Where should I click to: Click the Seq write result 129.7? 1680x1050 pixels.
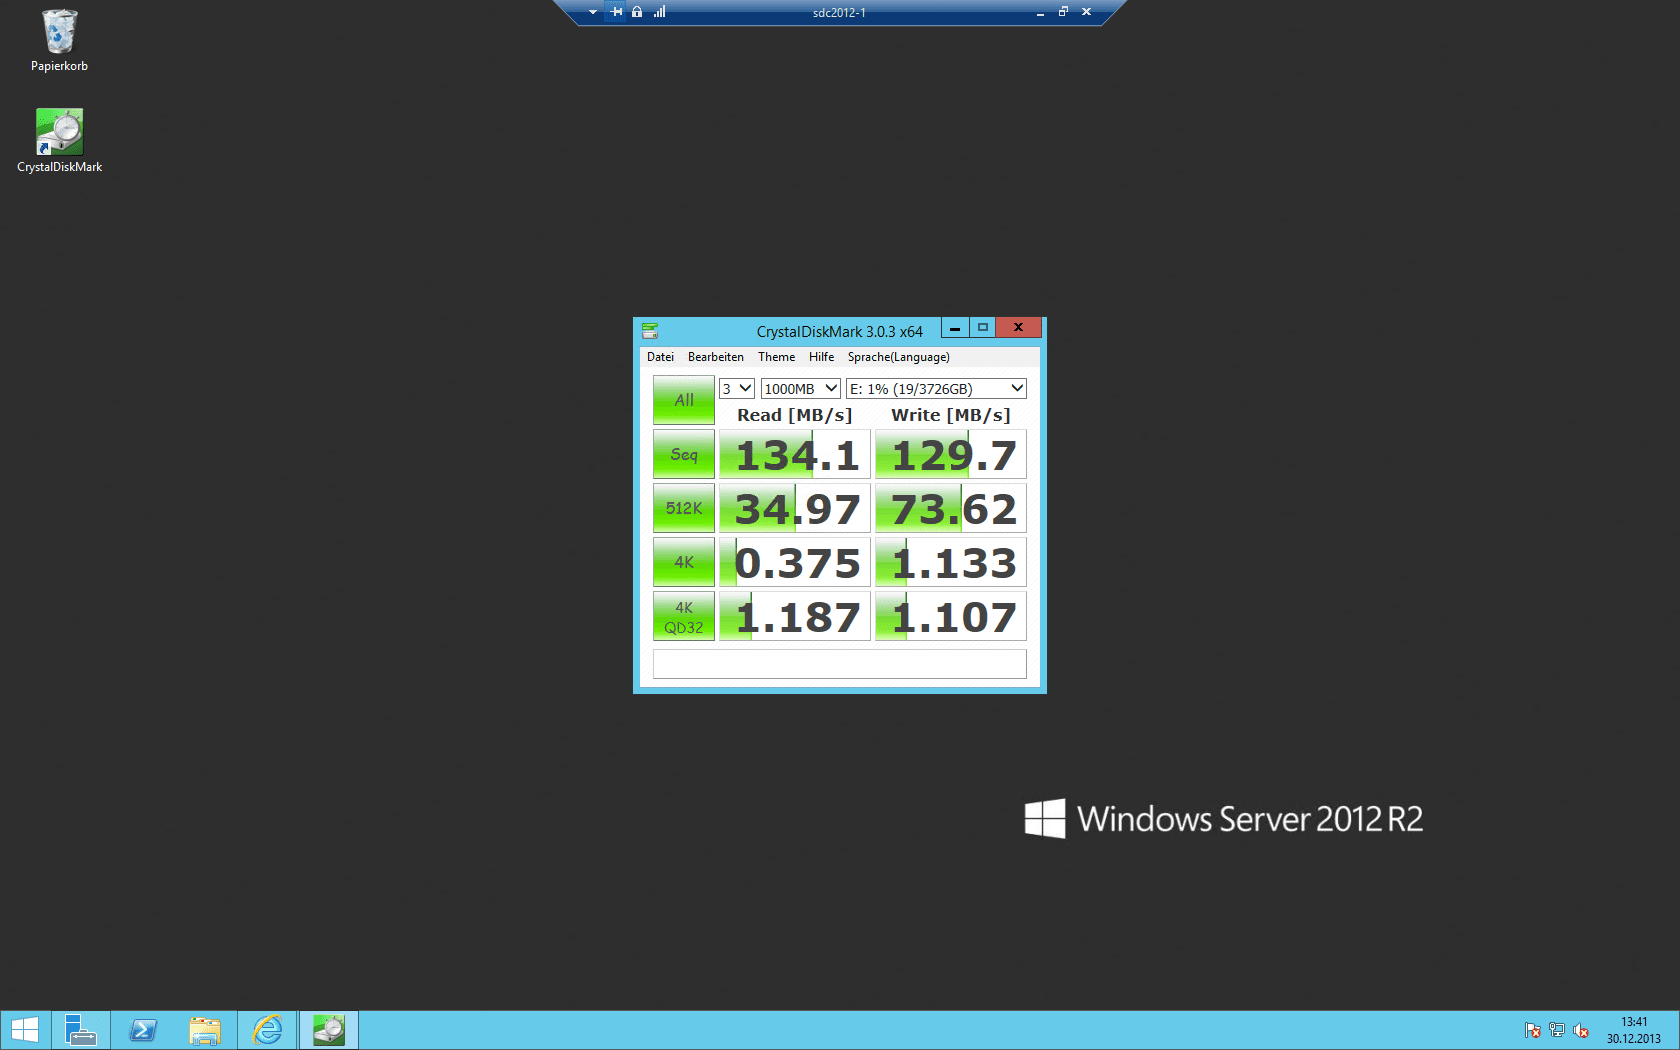951,455
